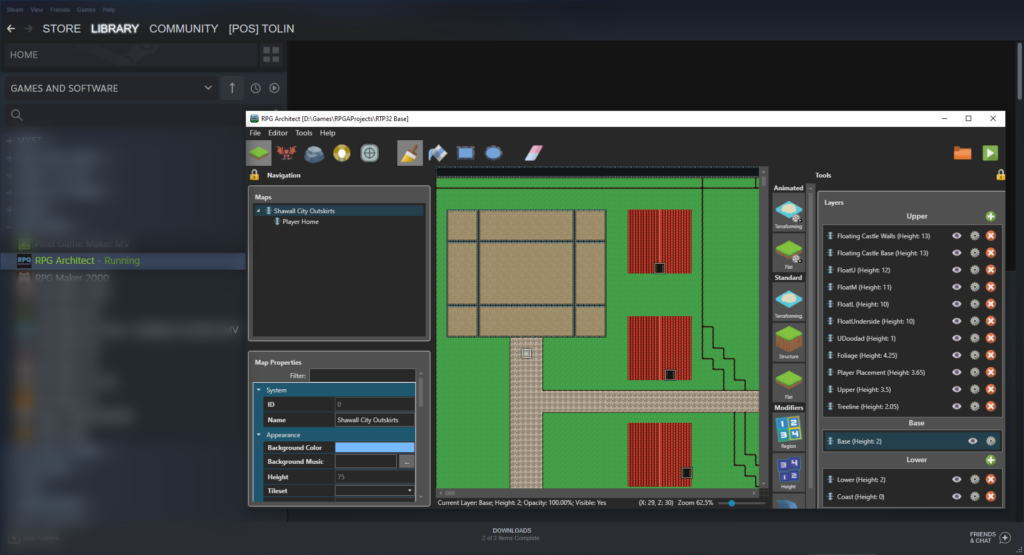Select the red demon enemy mode icon
The width and height of the screenshot is (1024, 555).
click(286, 153)
